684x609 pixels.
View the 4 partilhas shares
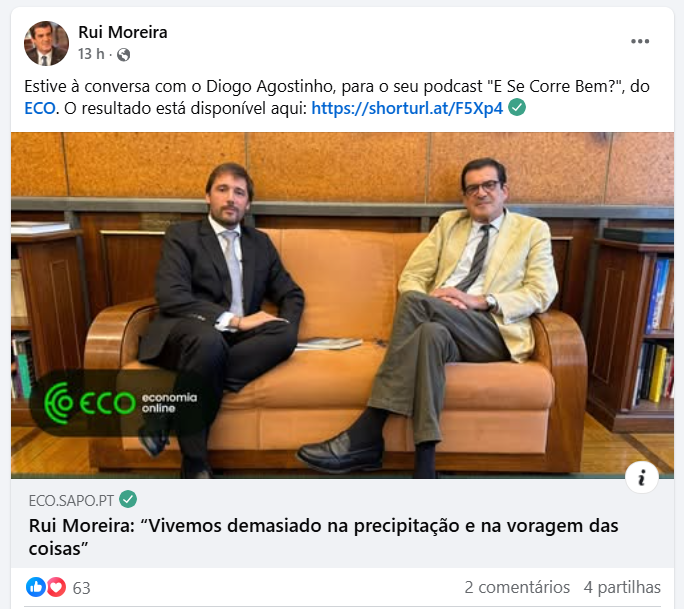pos(622,587)
